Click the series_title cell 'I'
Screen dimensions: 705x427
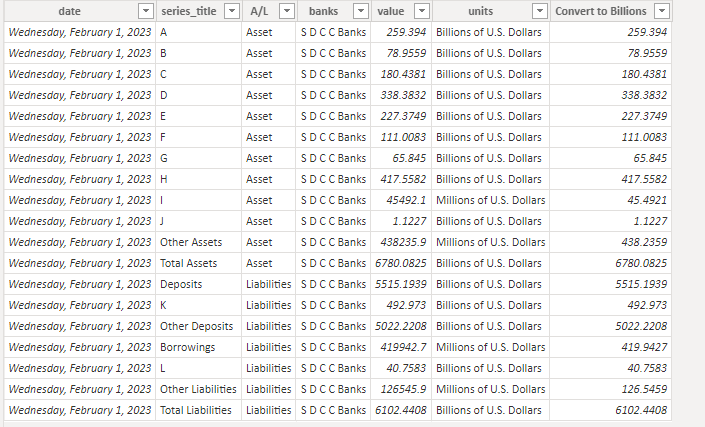tap(199, 200)
